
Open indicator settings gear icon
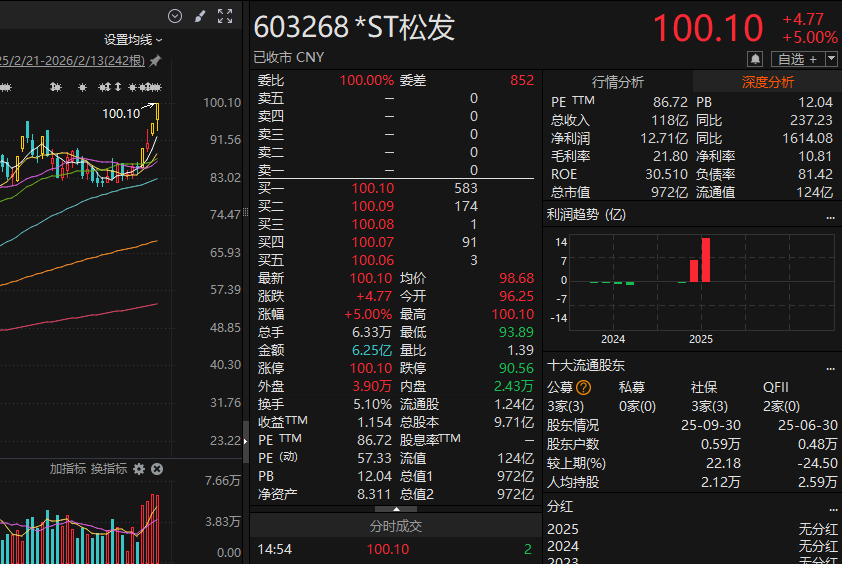point(139,469)
